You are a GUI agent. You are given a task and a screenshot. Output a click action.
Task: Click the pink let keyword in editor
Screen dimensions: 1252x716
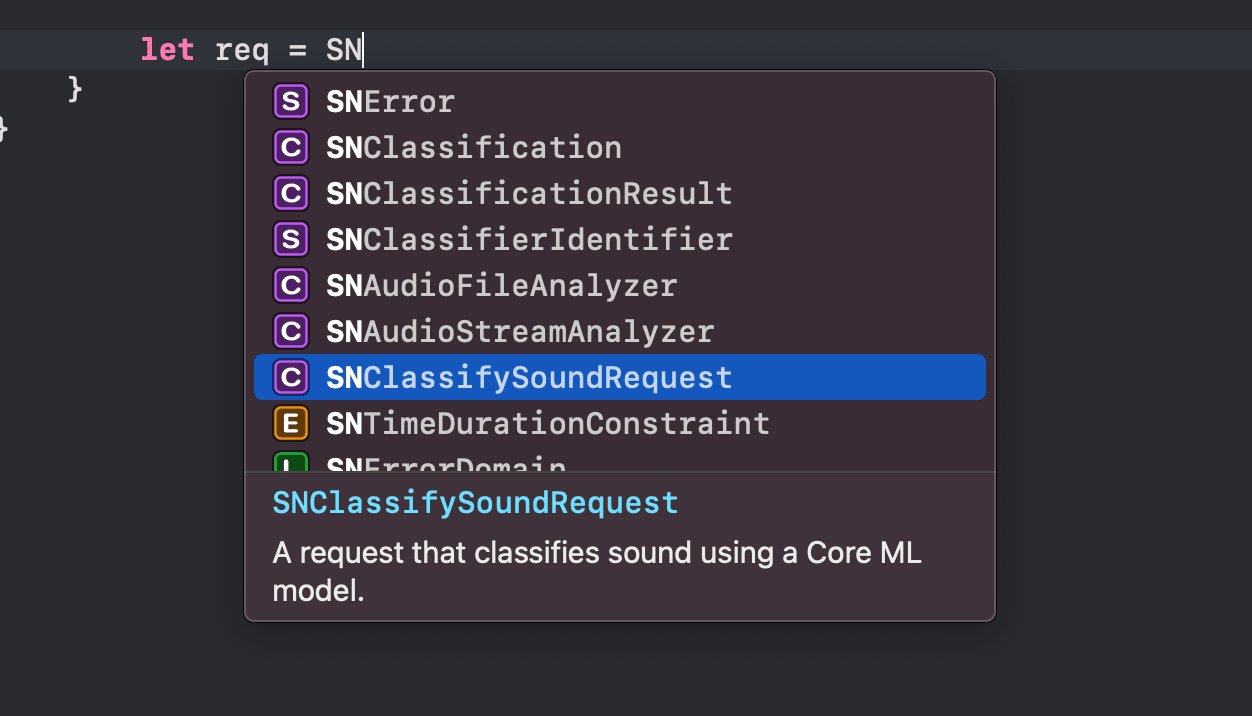pyautogui.click(x=166, y=49)
